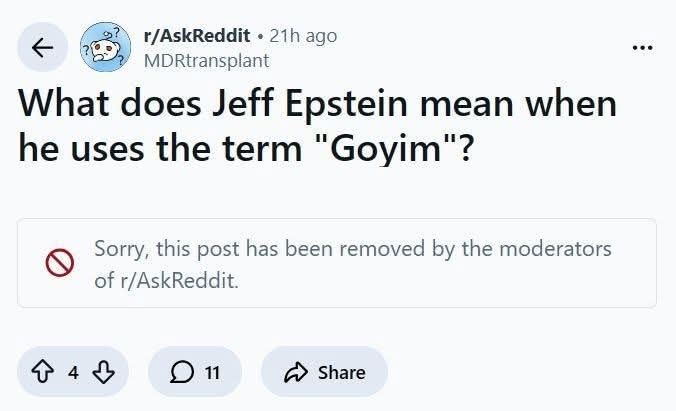Screen dimensions: 676x411
Task: Click the share arrow icon
Action: pyautogui.click(x=296, y=372)
